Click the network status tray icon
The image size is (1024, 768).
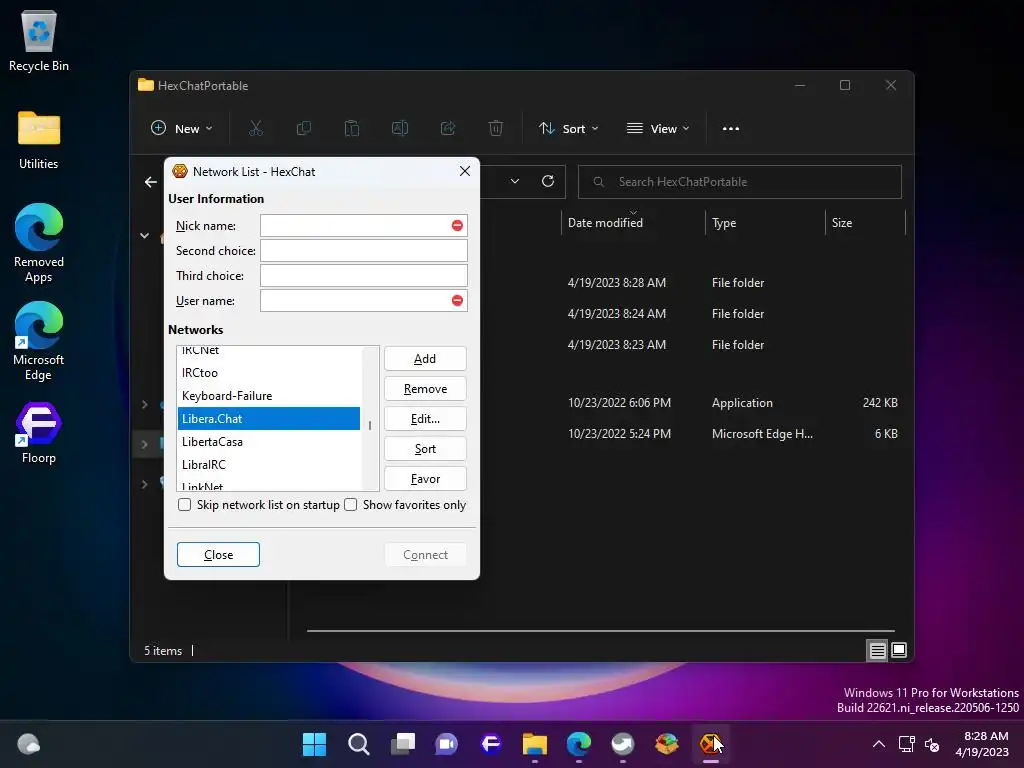pos(906,744)
